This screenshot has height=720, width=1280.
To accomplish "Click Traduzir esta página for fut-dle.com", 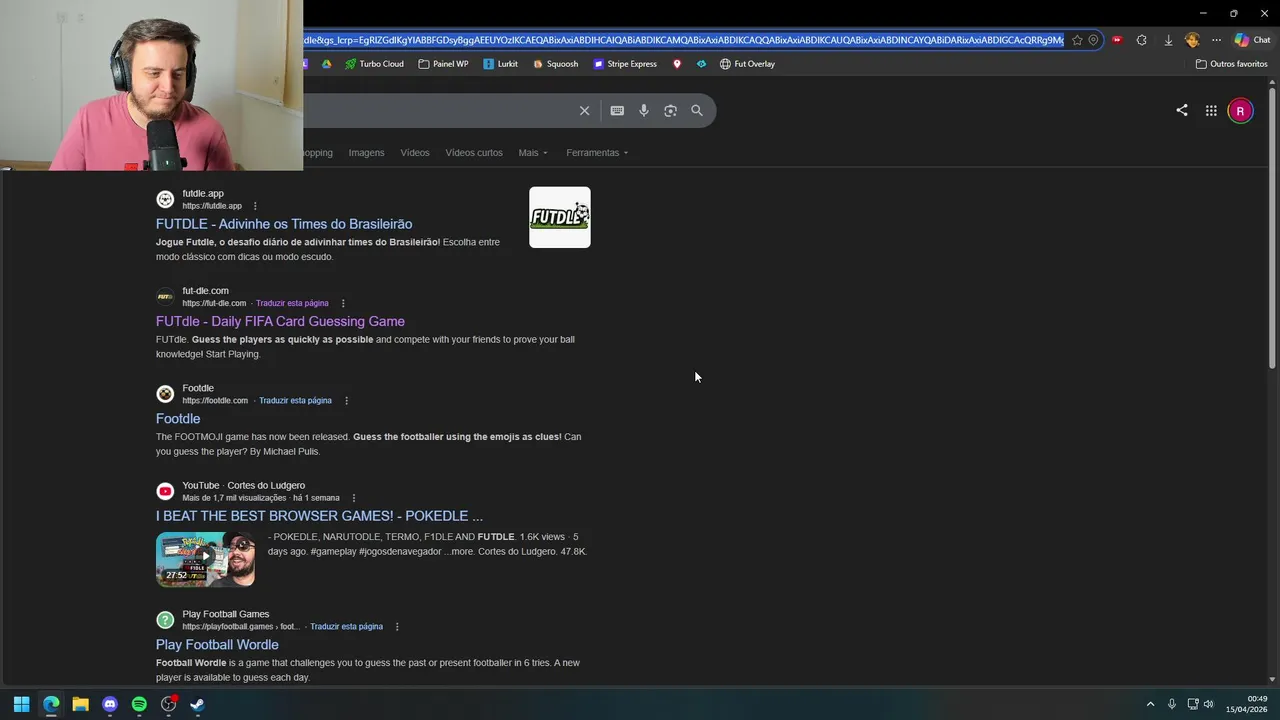I will tap(292, 303).
